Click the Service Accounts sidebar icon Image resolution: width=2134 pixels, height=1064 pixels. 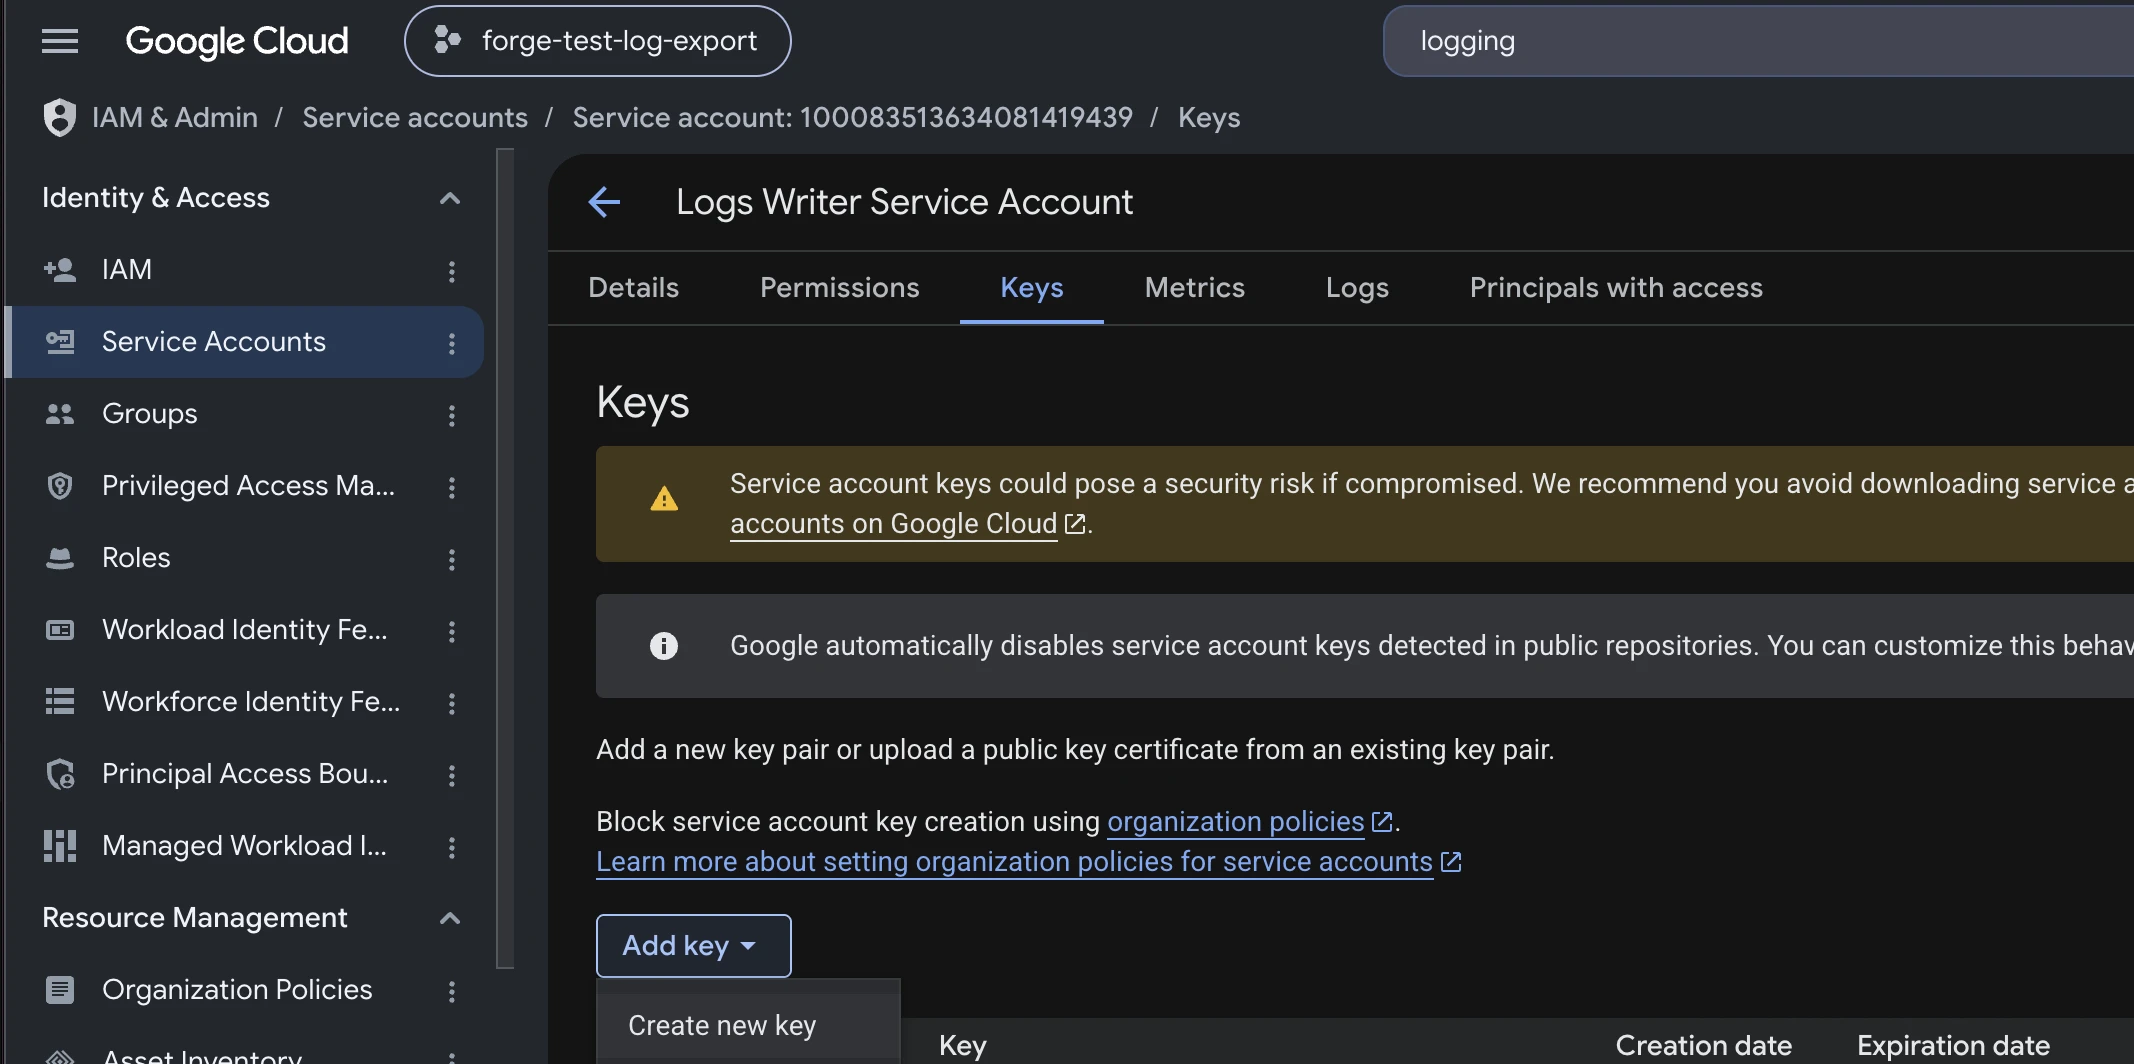coord(60,342)
